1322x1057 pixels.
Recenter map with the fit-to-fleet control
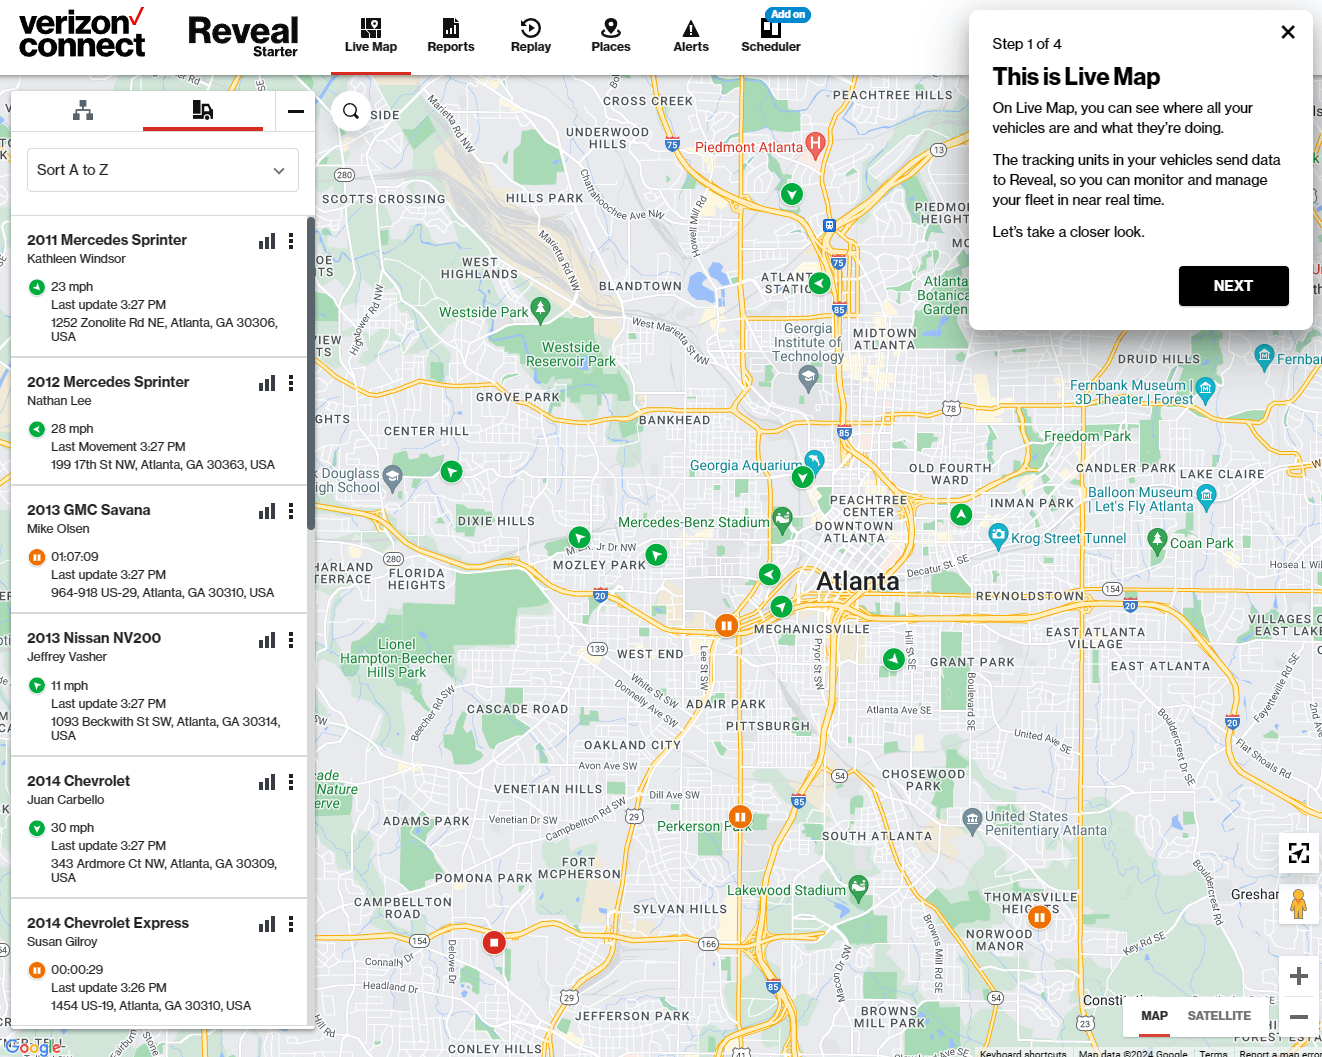click(x=1298, y=853)
